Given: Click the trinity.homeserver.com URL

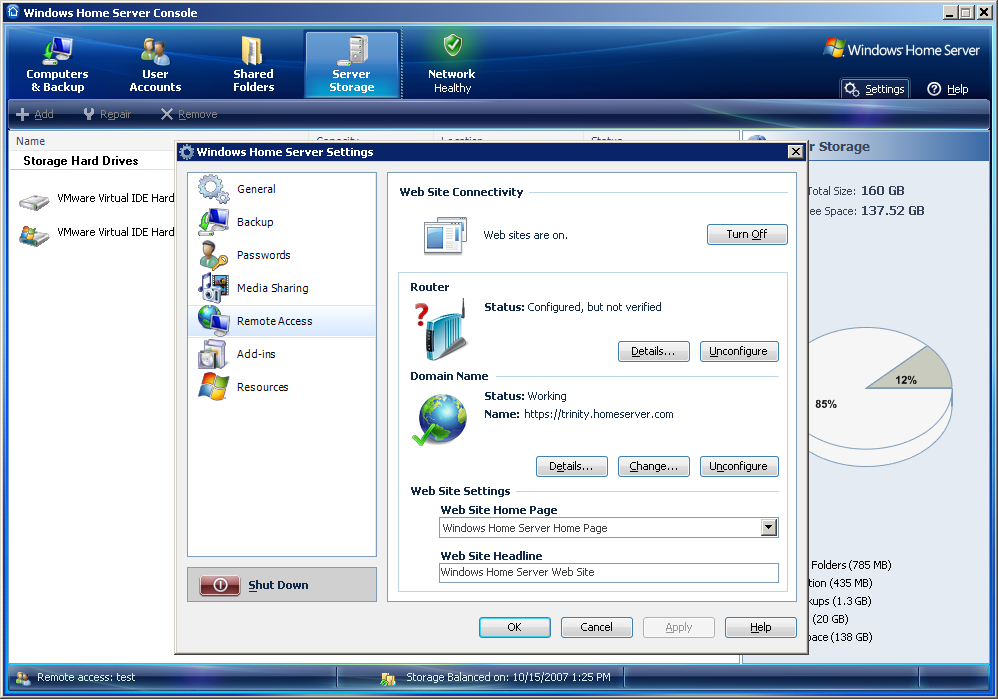Looking at the screenshot, I should tap(599, 414).
